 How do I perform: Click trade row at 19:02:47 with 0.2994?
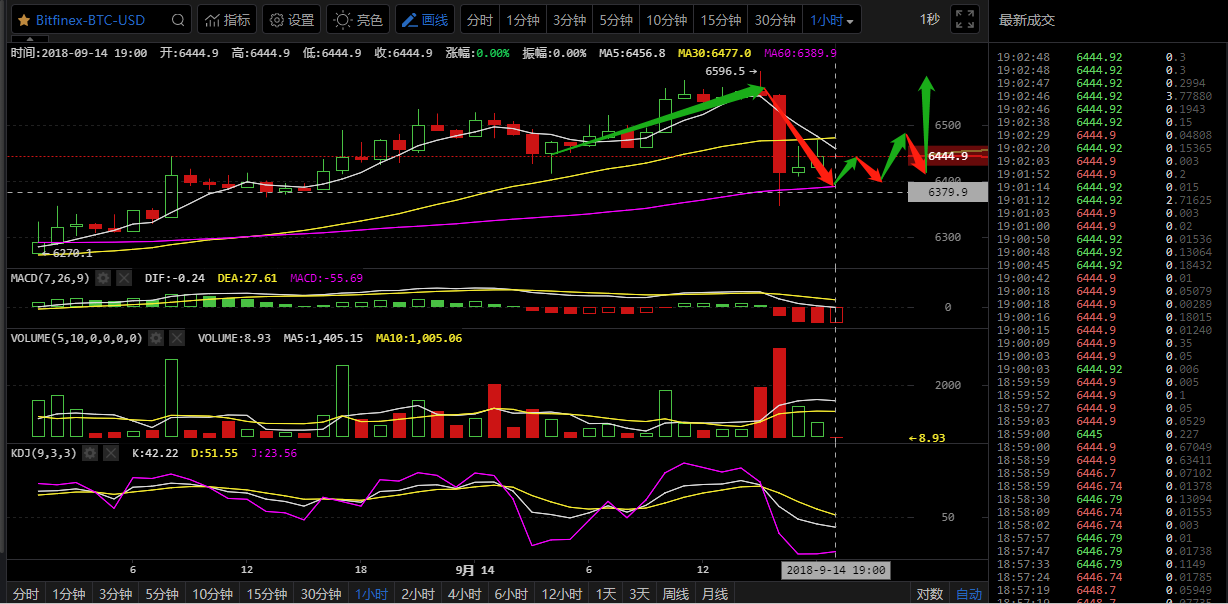click(1108, 83)
